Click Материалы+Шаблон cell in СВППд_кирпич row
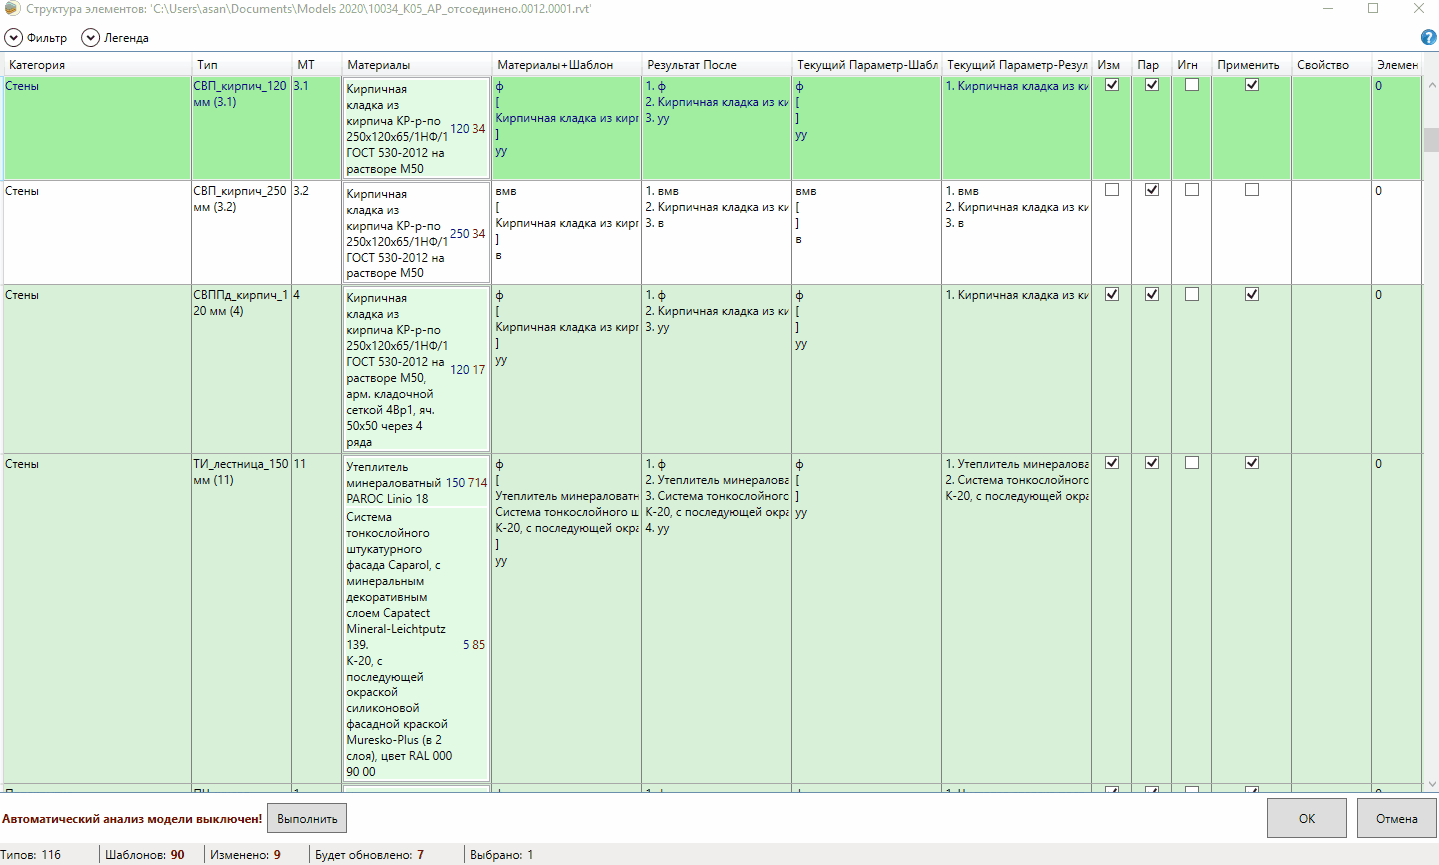 coord(567,369)
